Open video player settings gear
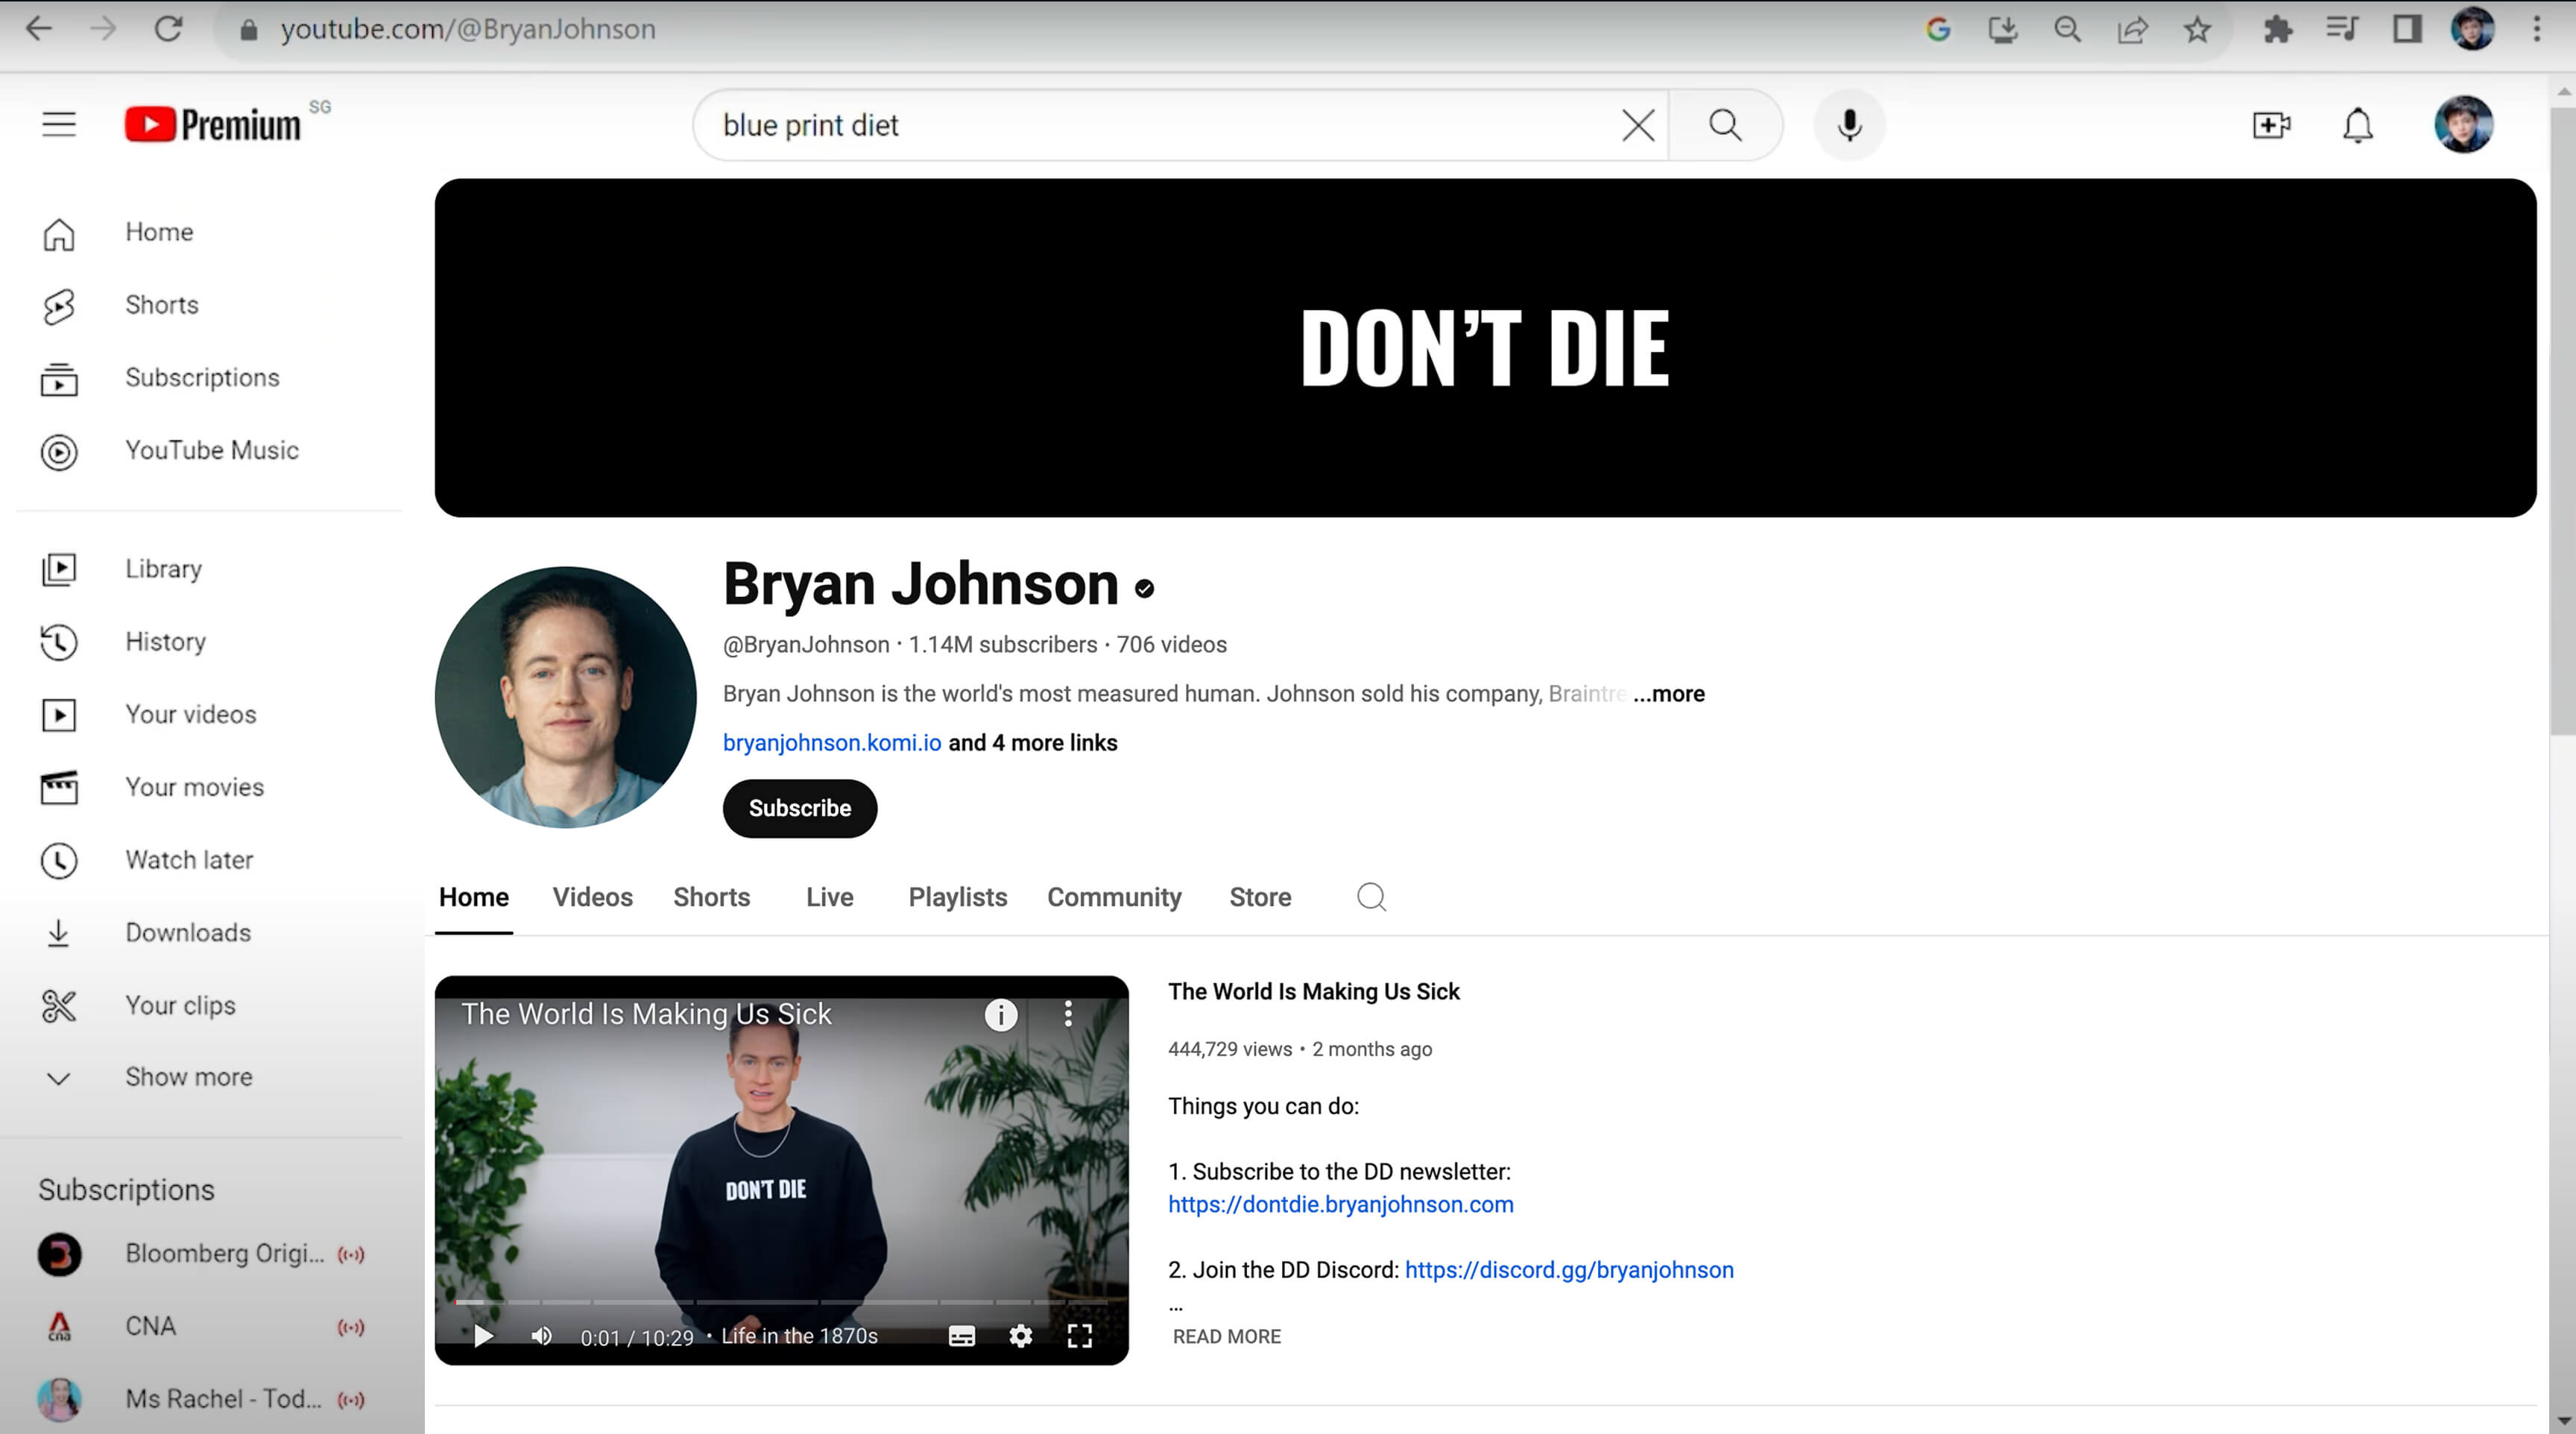 tap(1020, 1336)
